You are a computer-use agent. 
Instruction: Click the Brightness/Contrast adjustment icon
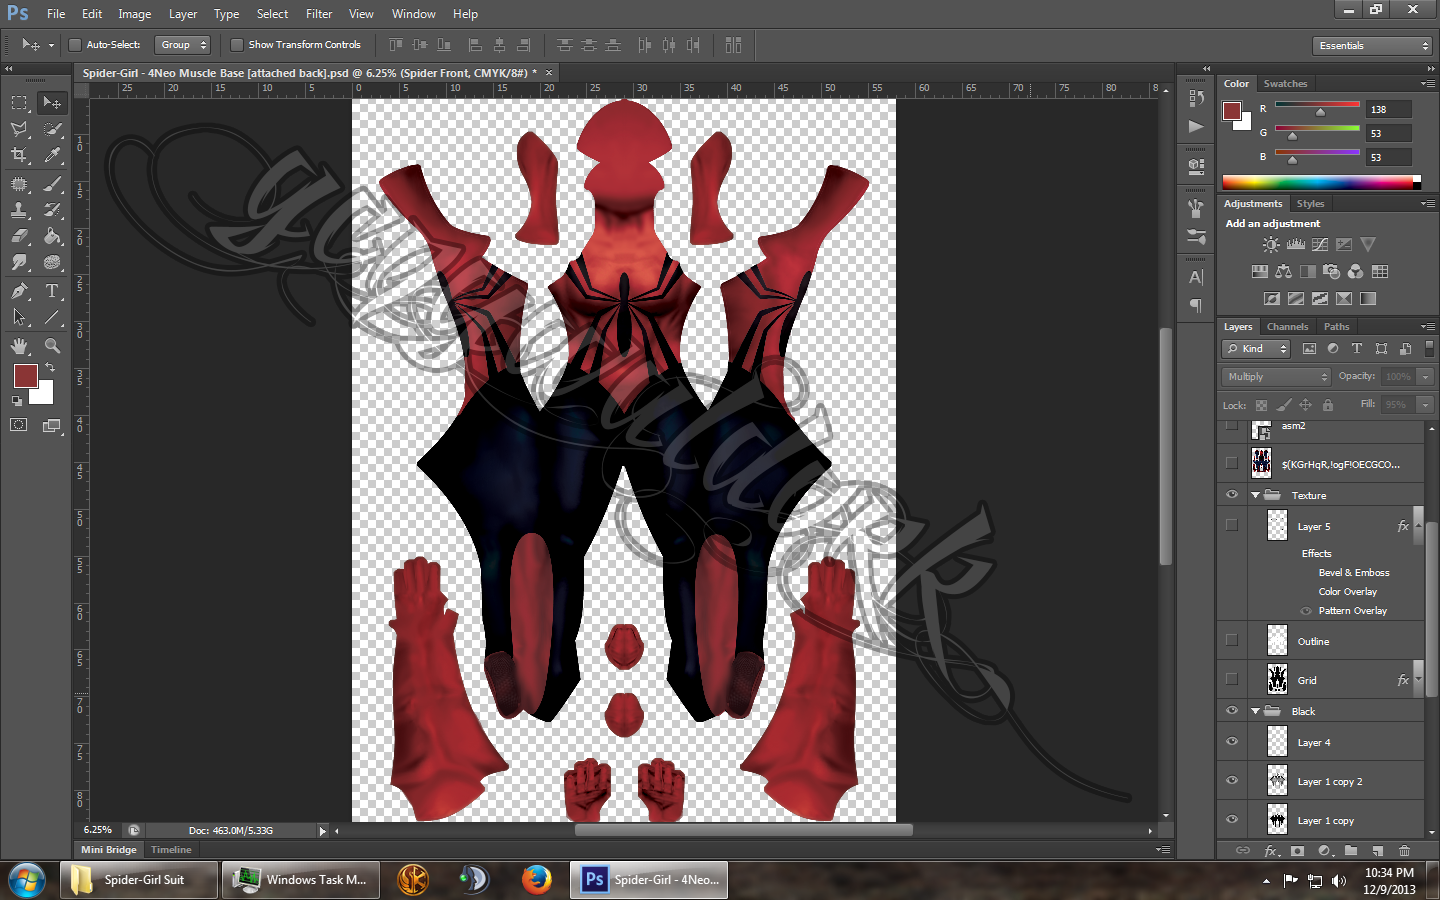[1271, 244]
